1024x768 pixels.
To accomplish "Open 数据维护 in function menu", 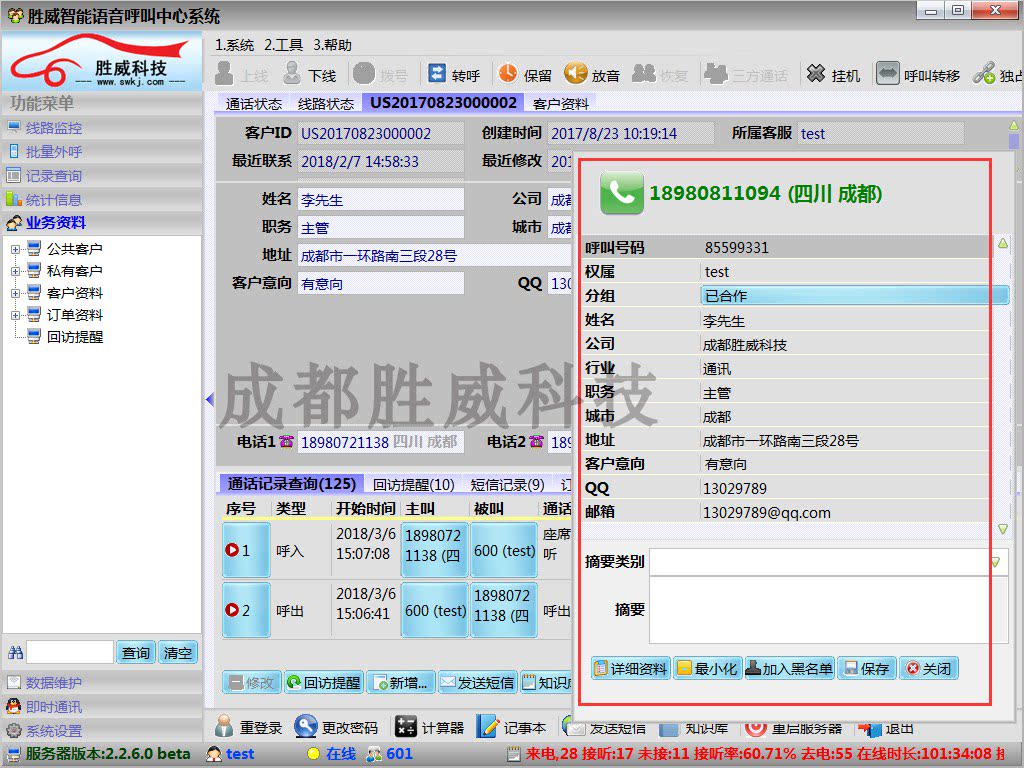I will pyautogui.click(x=54, y=682).
